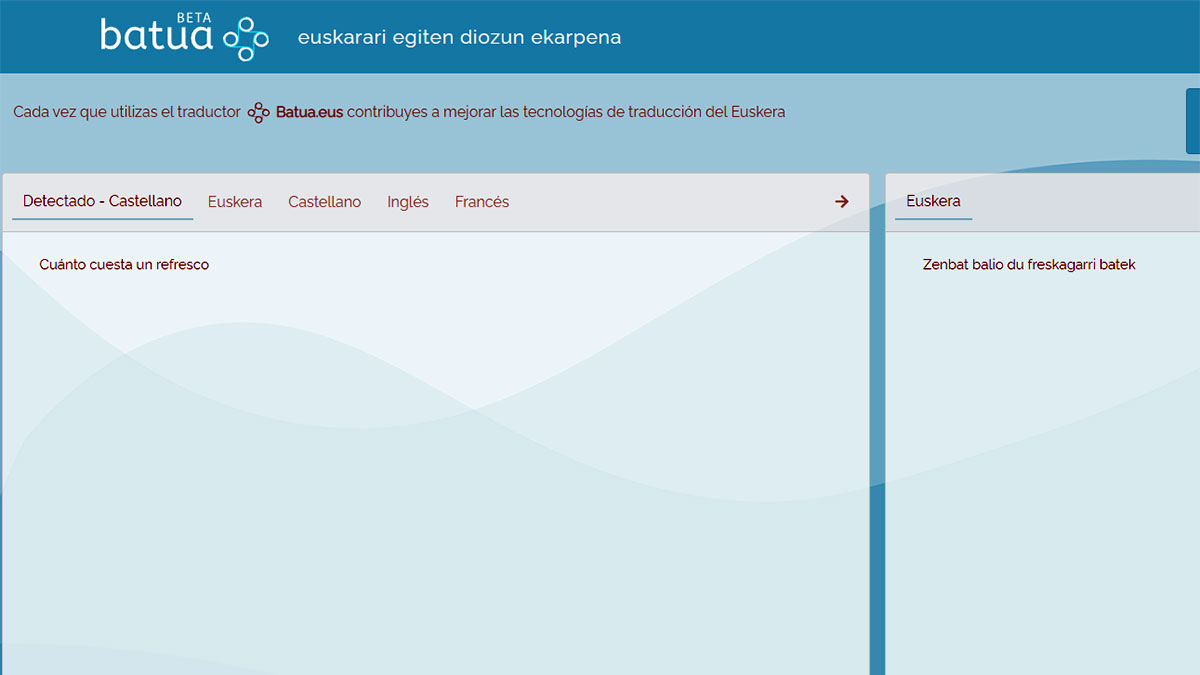Click the small Batua icon in the banner

[x=258, y=113]
